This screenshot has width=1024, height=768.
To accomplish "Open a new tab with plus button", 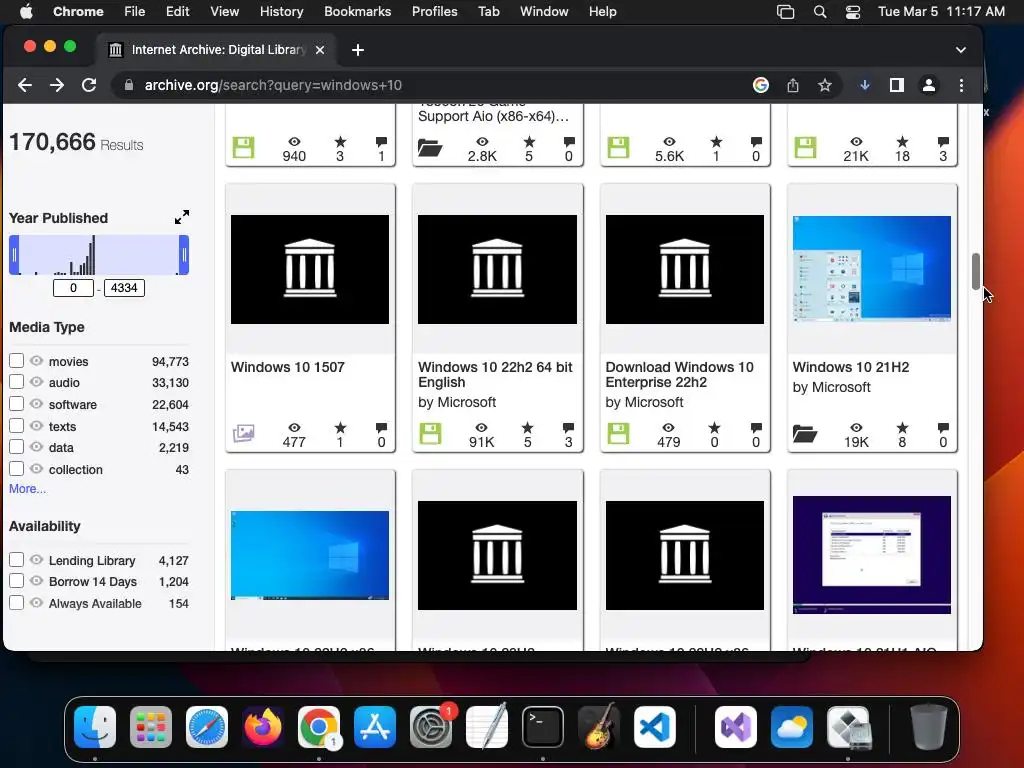I will tap(358, 50).
